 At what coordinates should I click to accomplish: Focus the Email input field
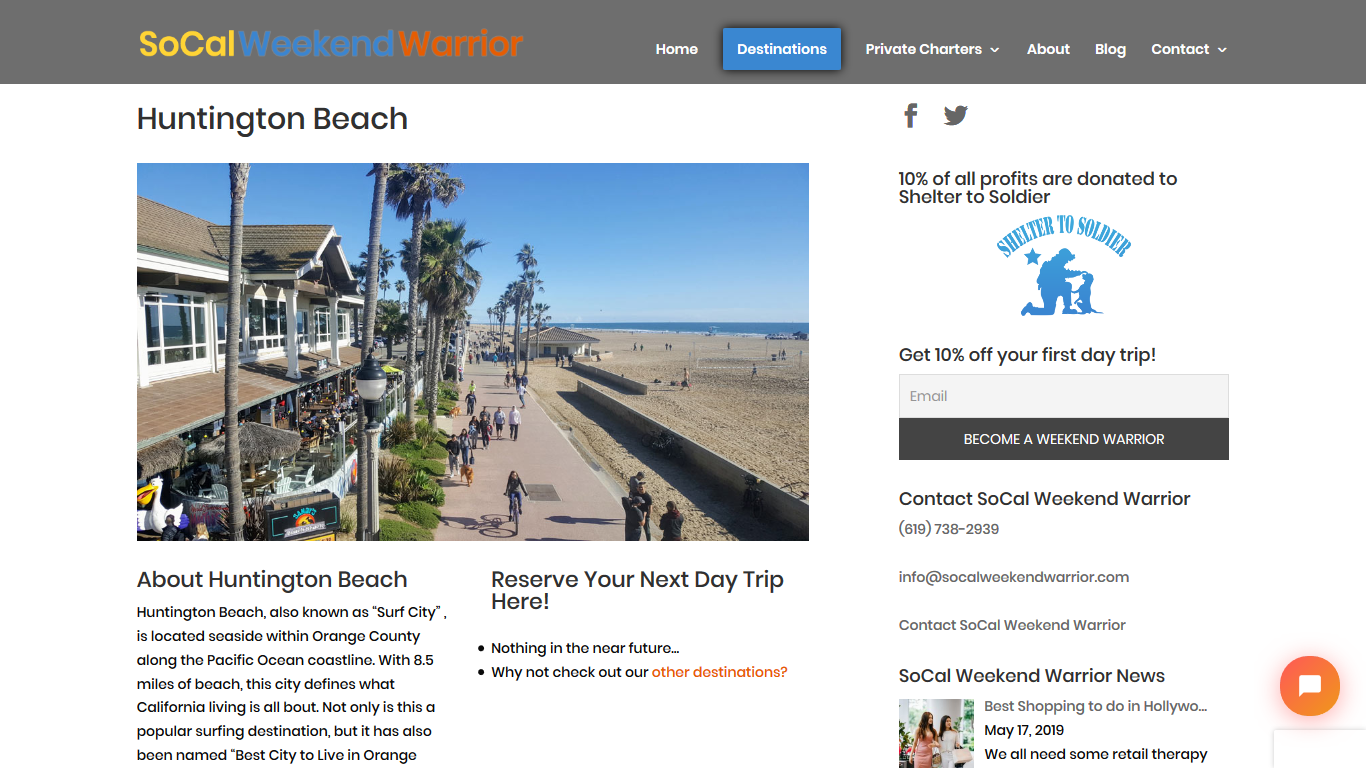1064,396
